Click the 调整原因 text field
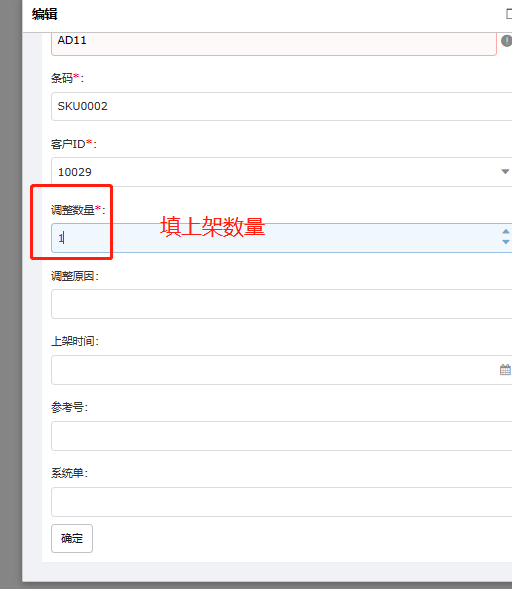Screen dimensions: 512x589 [x=281, y=304]
